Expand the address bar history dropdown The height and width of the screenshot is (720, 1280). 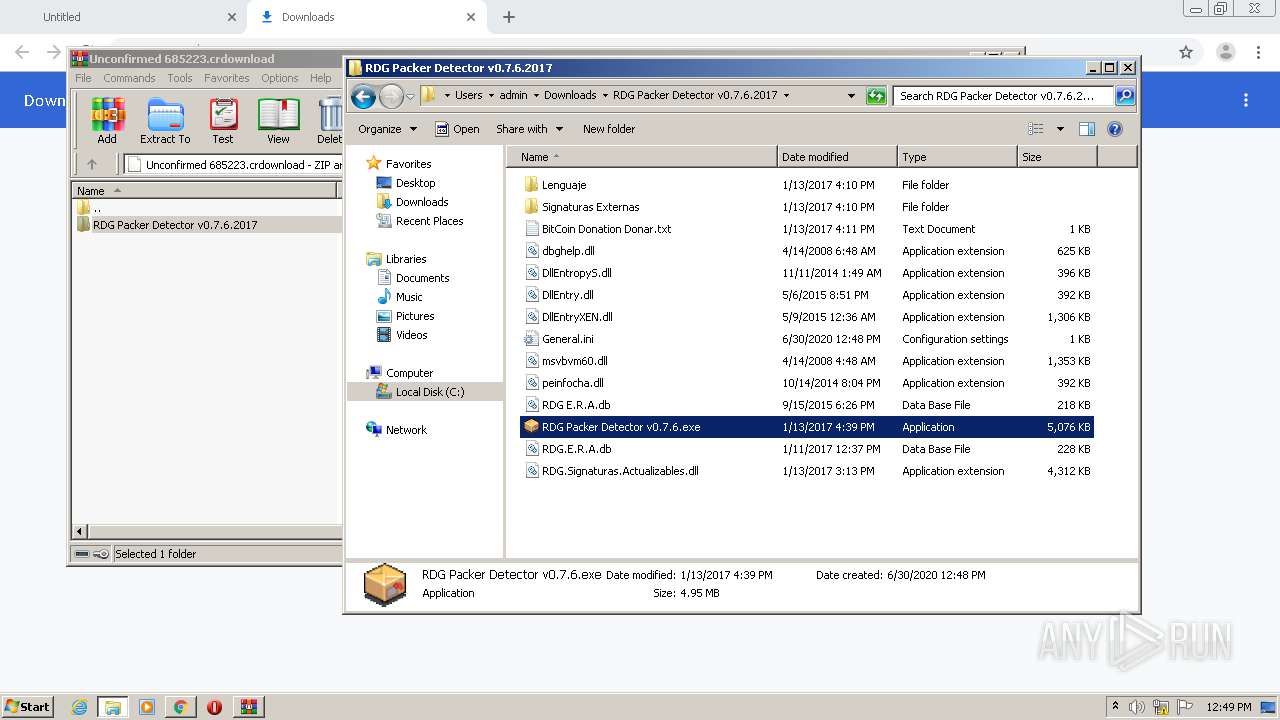[851, 96]
